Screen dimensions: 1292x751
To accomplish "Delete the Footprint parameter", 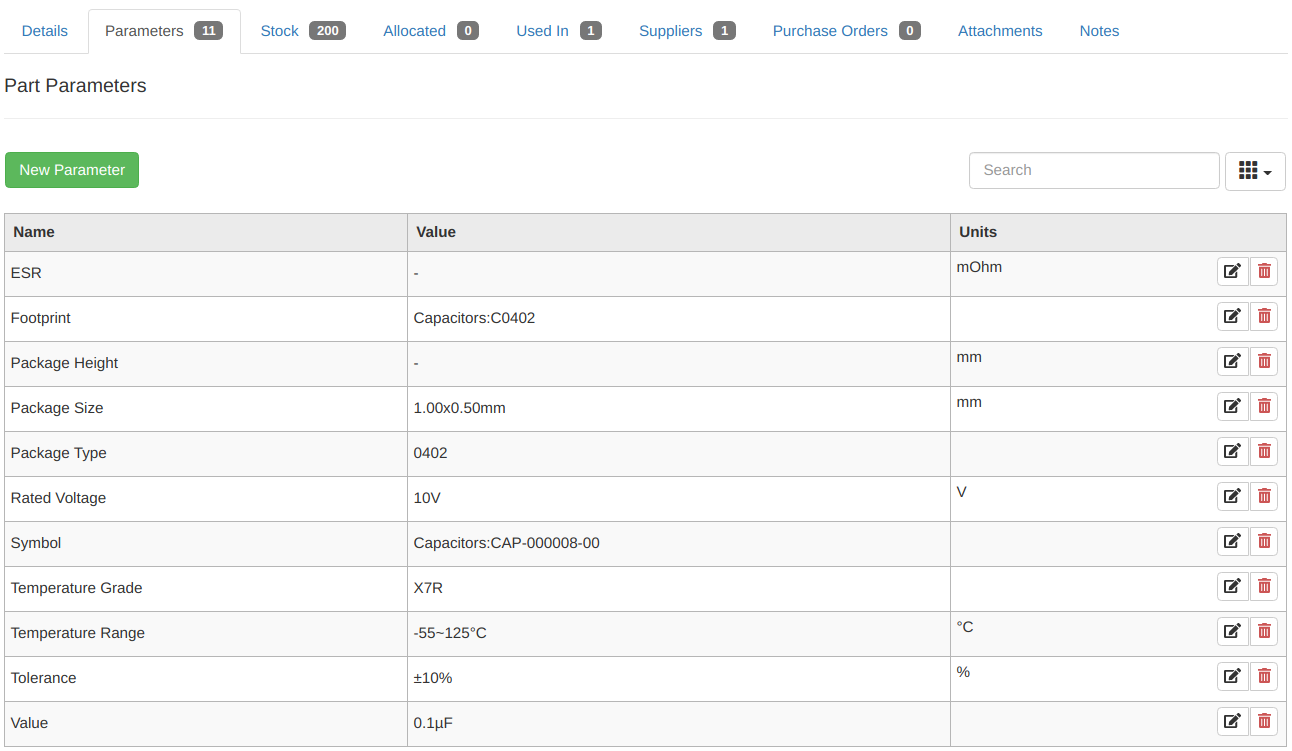I will [1264, 316].
